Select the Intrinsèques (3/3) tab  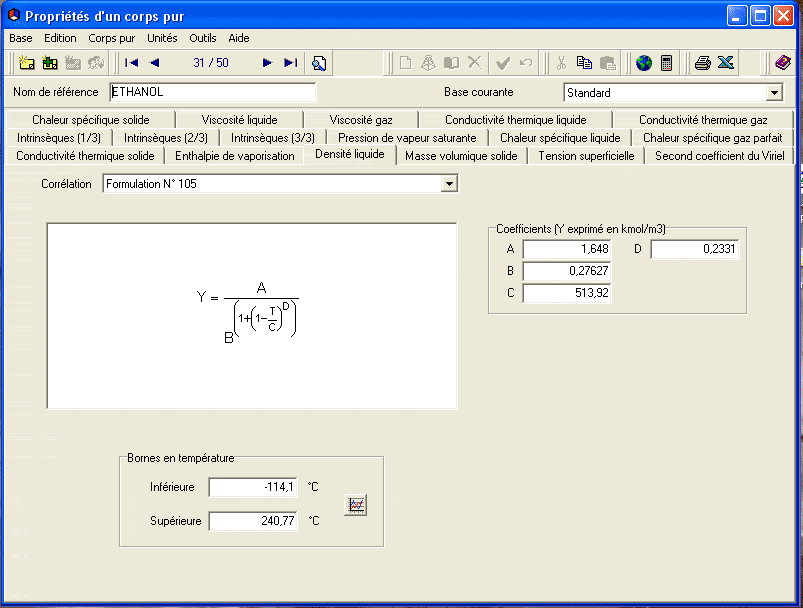[x=273, y=138]
